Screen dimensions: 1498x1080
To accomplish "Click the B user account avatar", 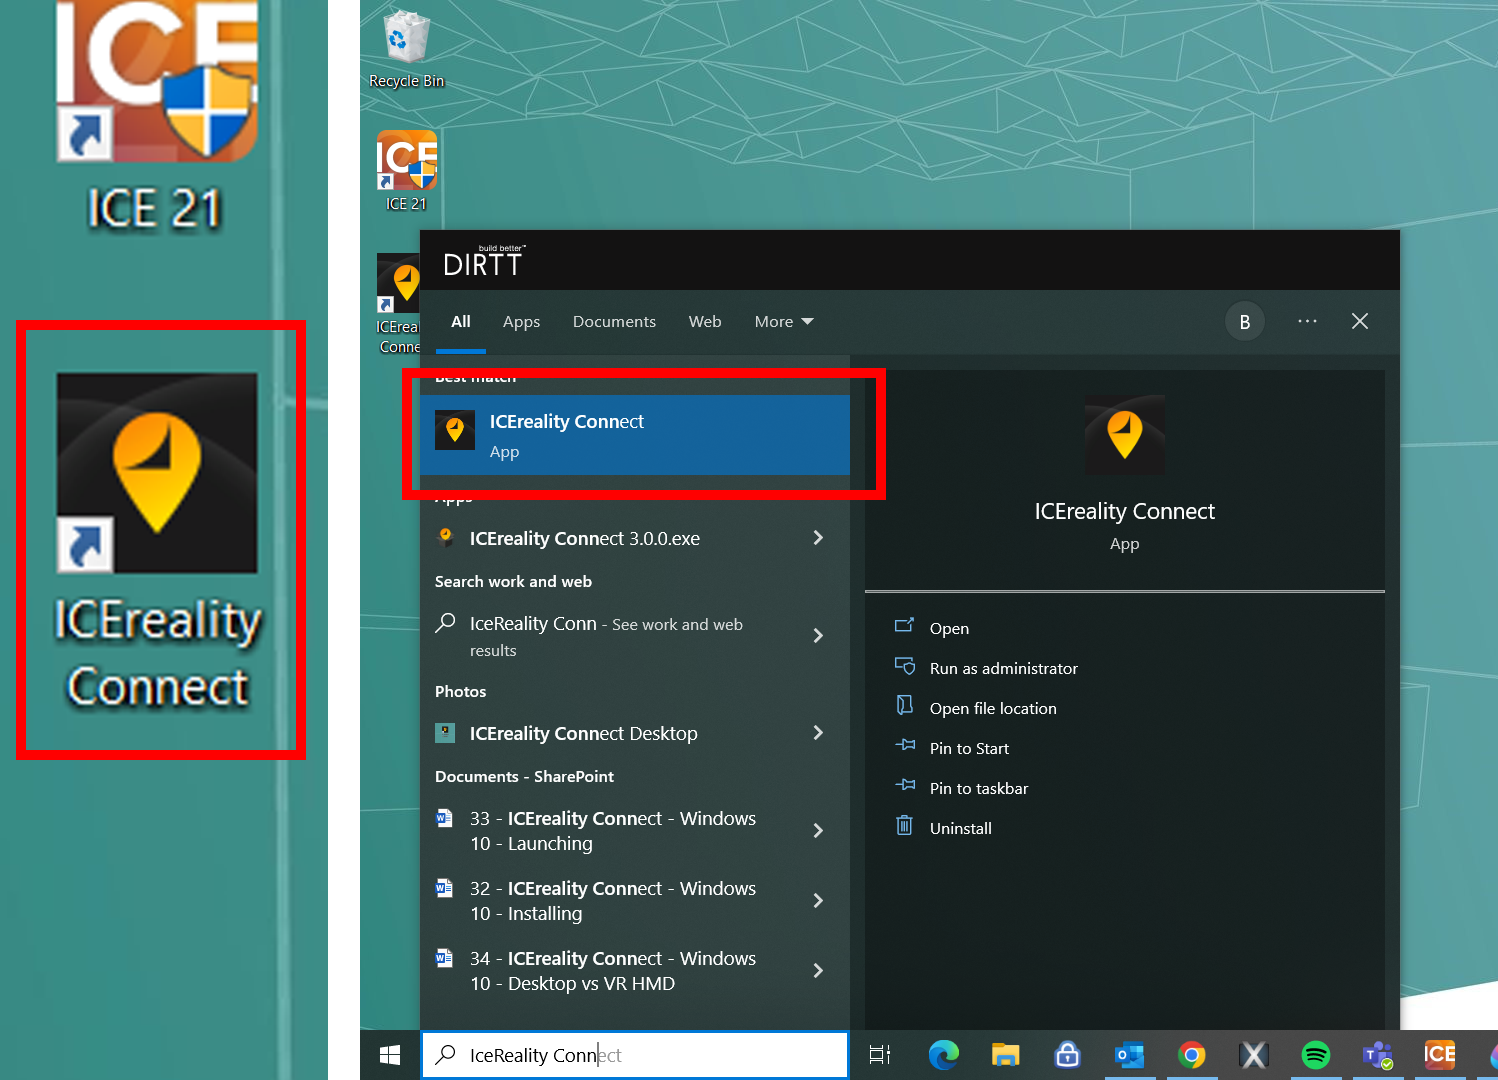I will click(x=1245, y=322).
